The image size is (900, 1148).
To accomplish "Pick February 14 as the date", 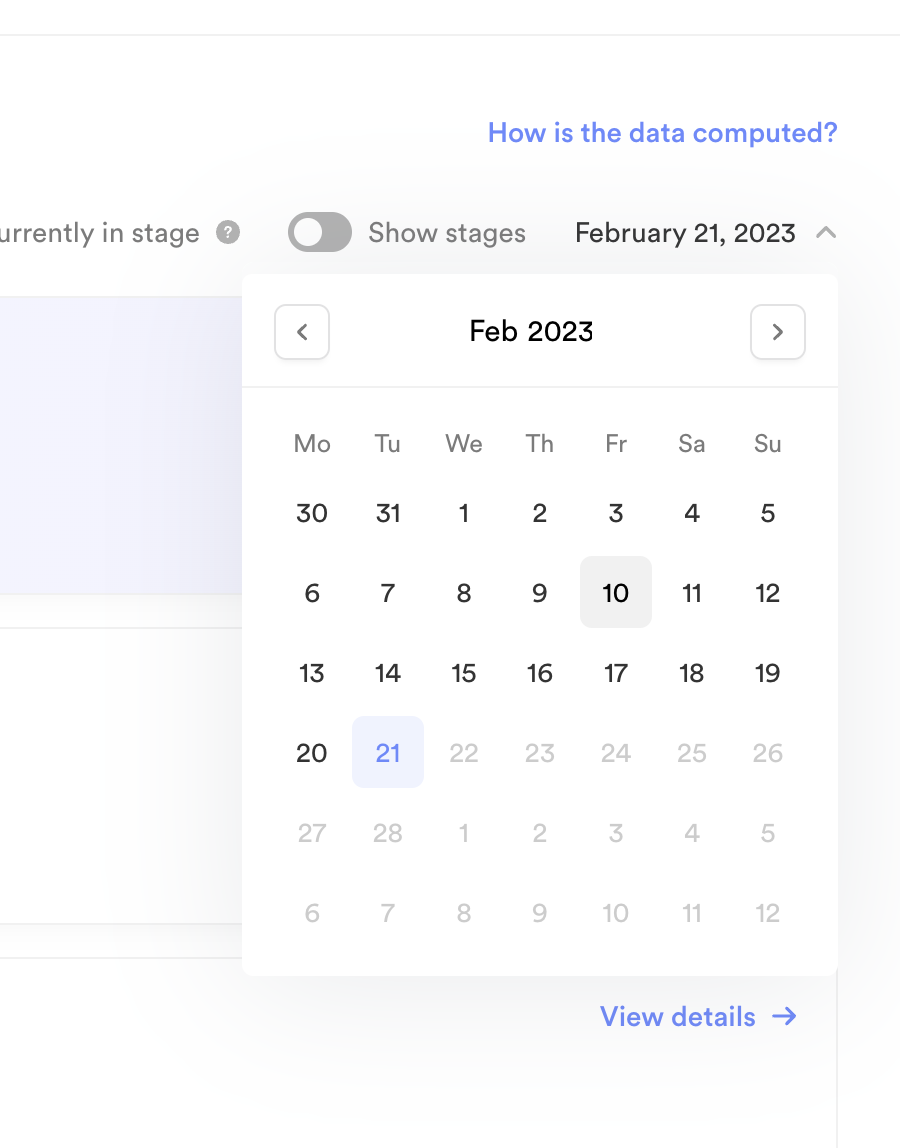I will pyautogui.click(x=388, y=673).
